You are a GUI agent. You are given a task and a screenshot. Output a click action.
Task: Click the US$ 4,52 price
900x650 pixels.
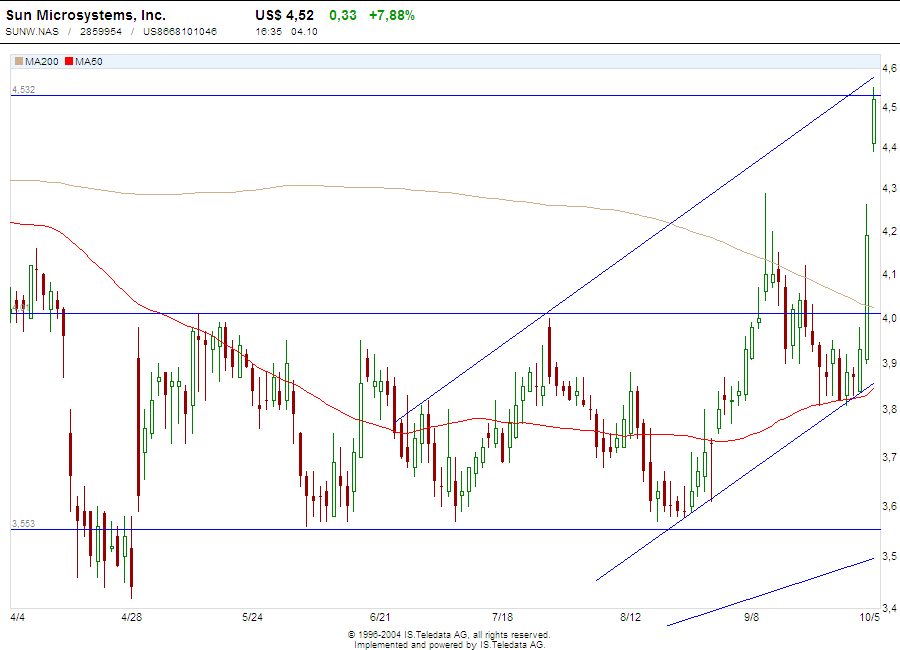click(285, 16)
